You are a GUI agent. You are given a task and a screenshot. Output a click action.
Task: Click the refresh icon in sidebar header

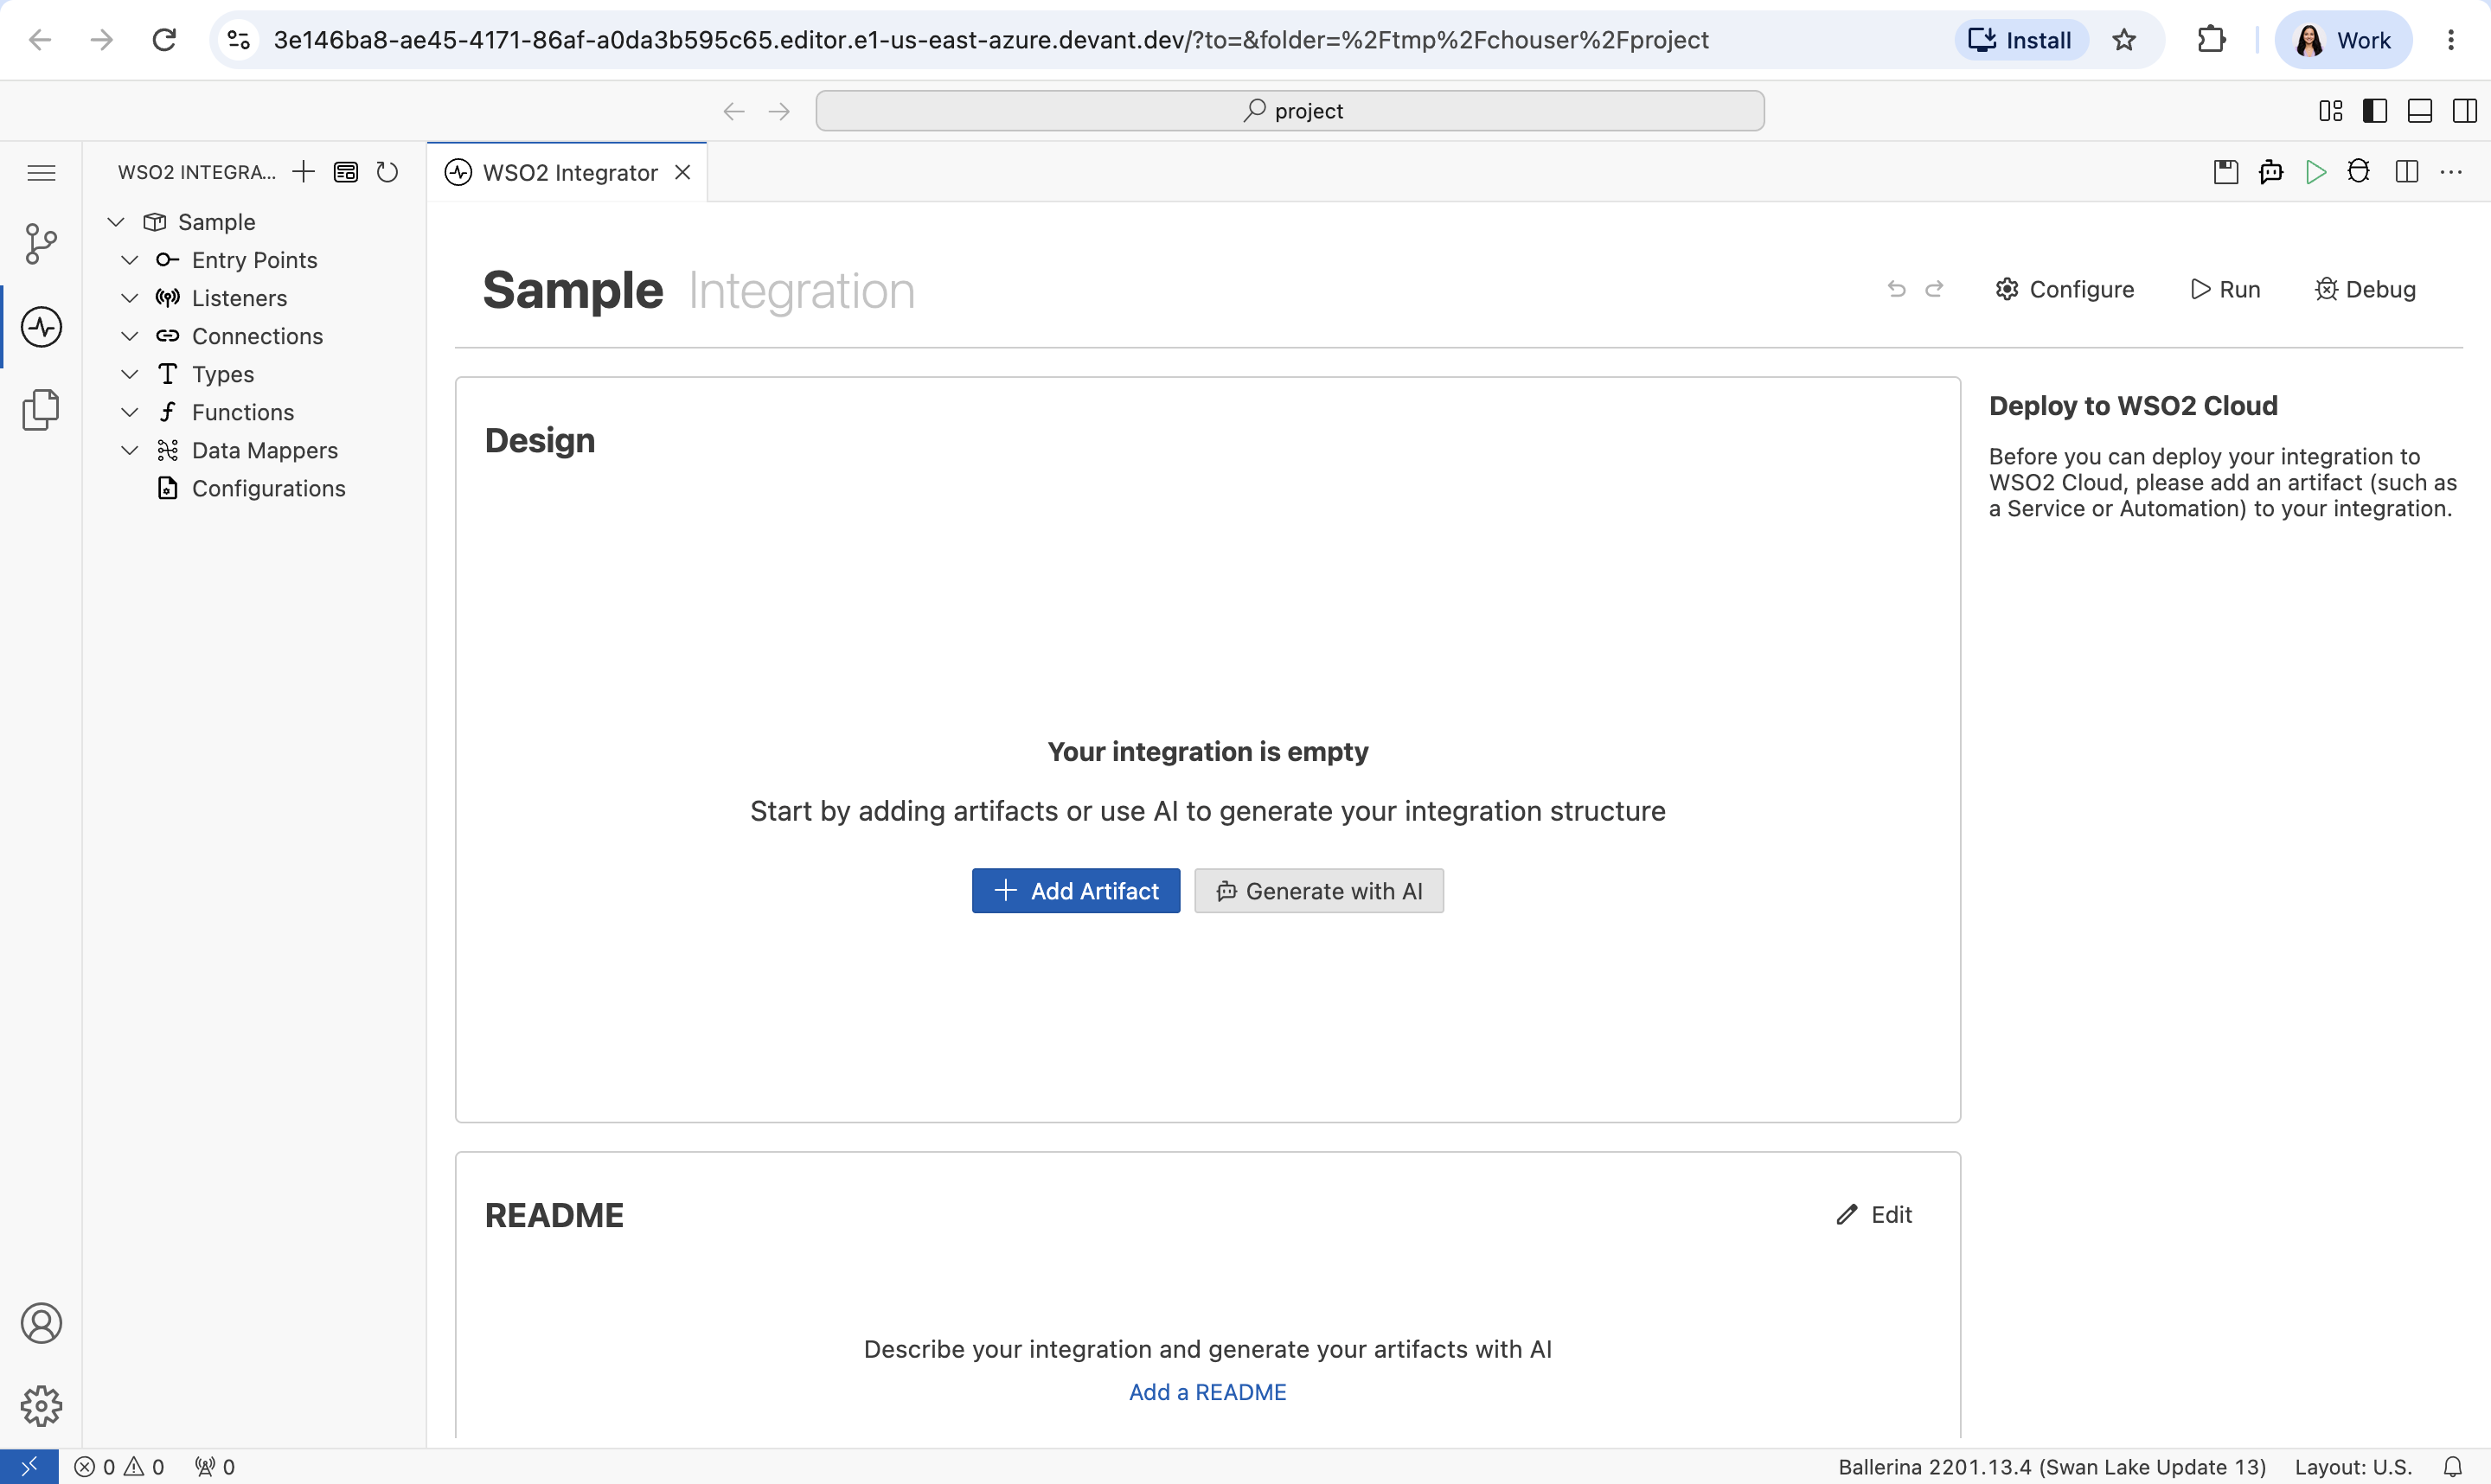tap(387, 172)
